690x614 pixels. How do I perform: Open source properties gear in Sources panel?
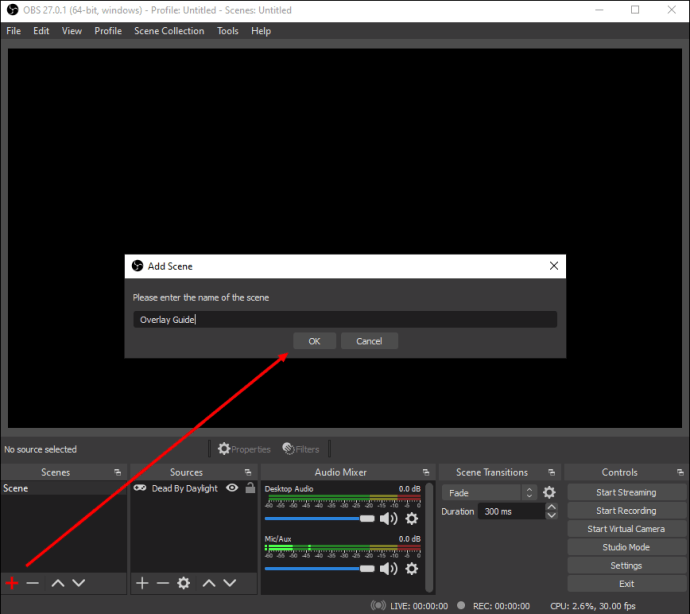(183, 583)
